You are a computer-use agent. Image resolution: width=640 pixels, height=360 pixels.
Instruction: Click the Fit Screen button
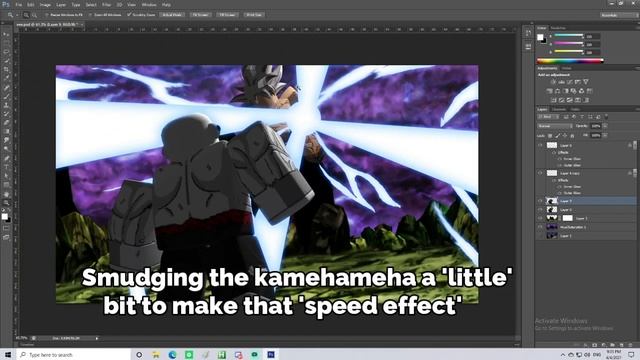point(200,15)
